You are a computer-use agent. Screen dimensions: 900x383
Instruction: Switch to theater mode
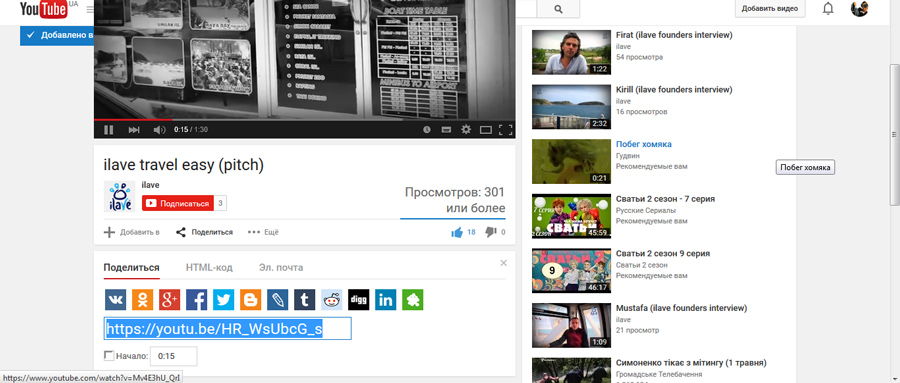click(x=486, y=130)
